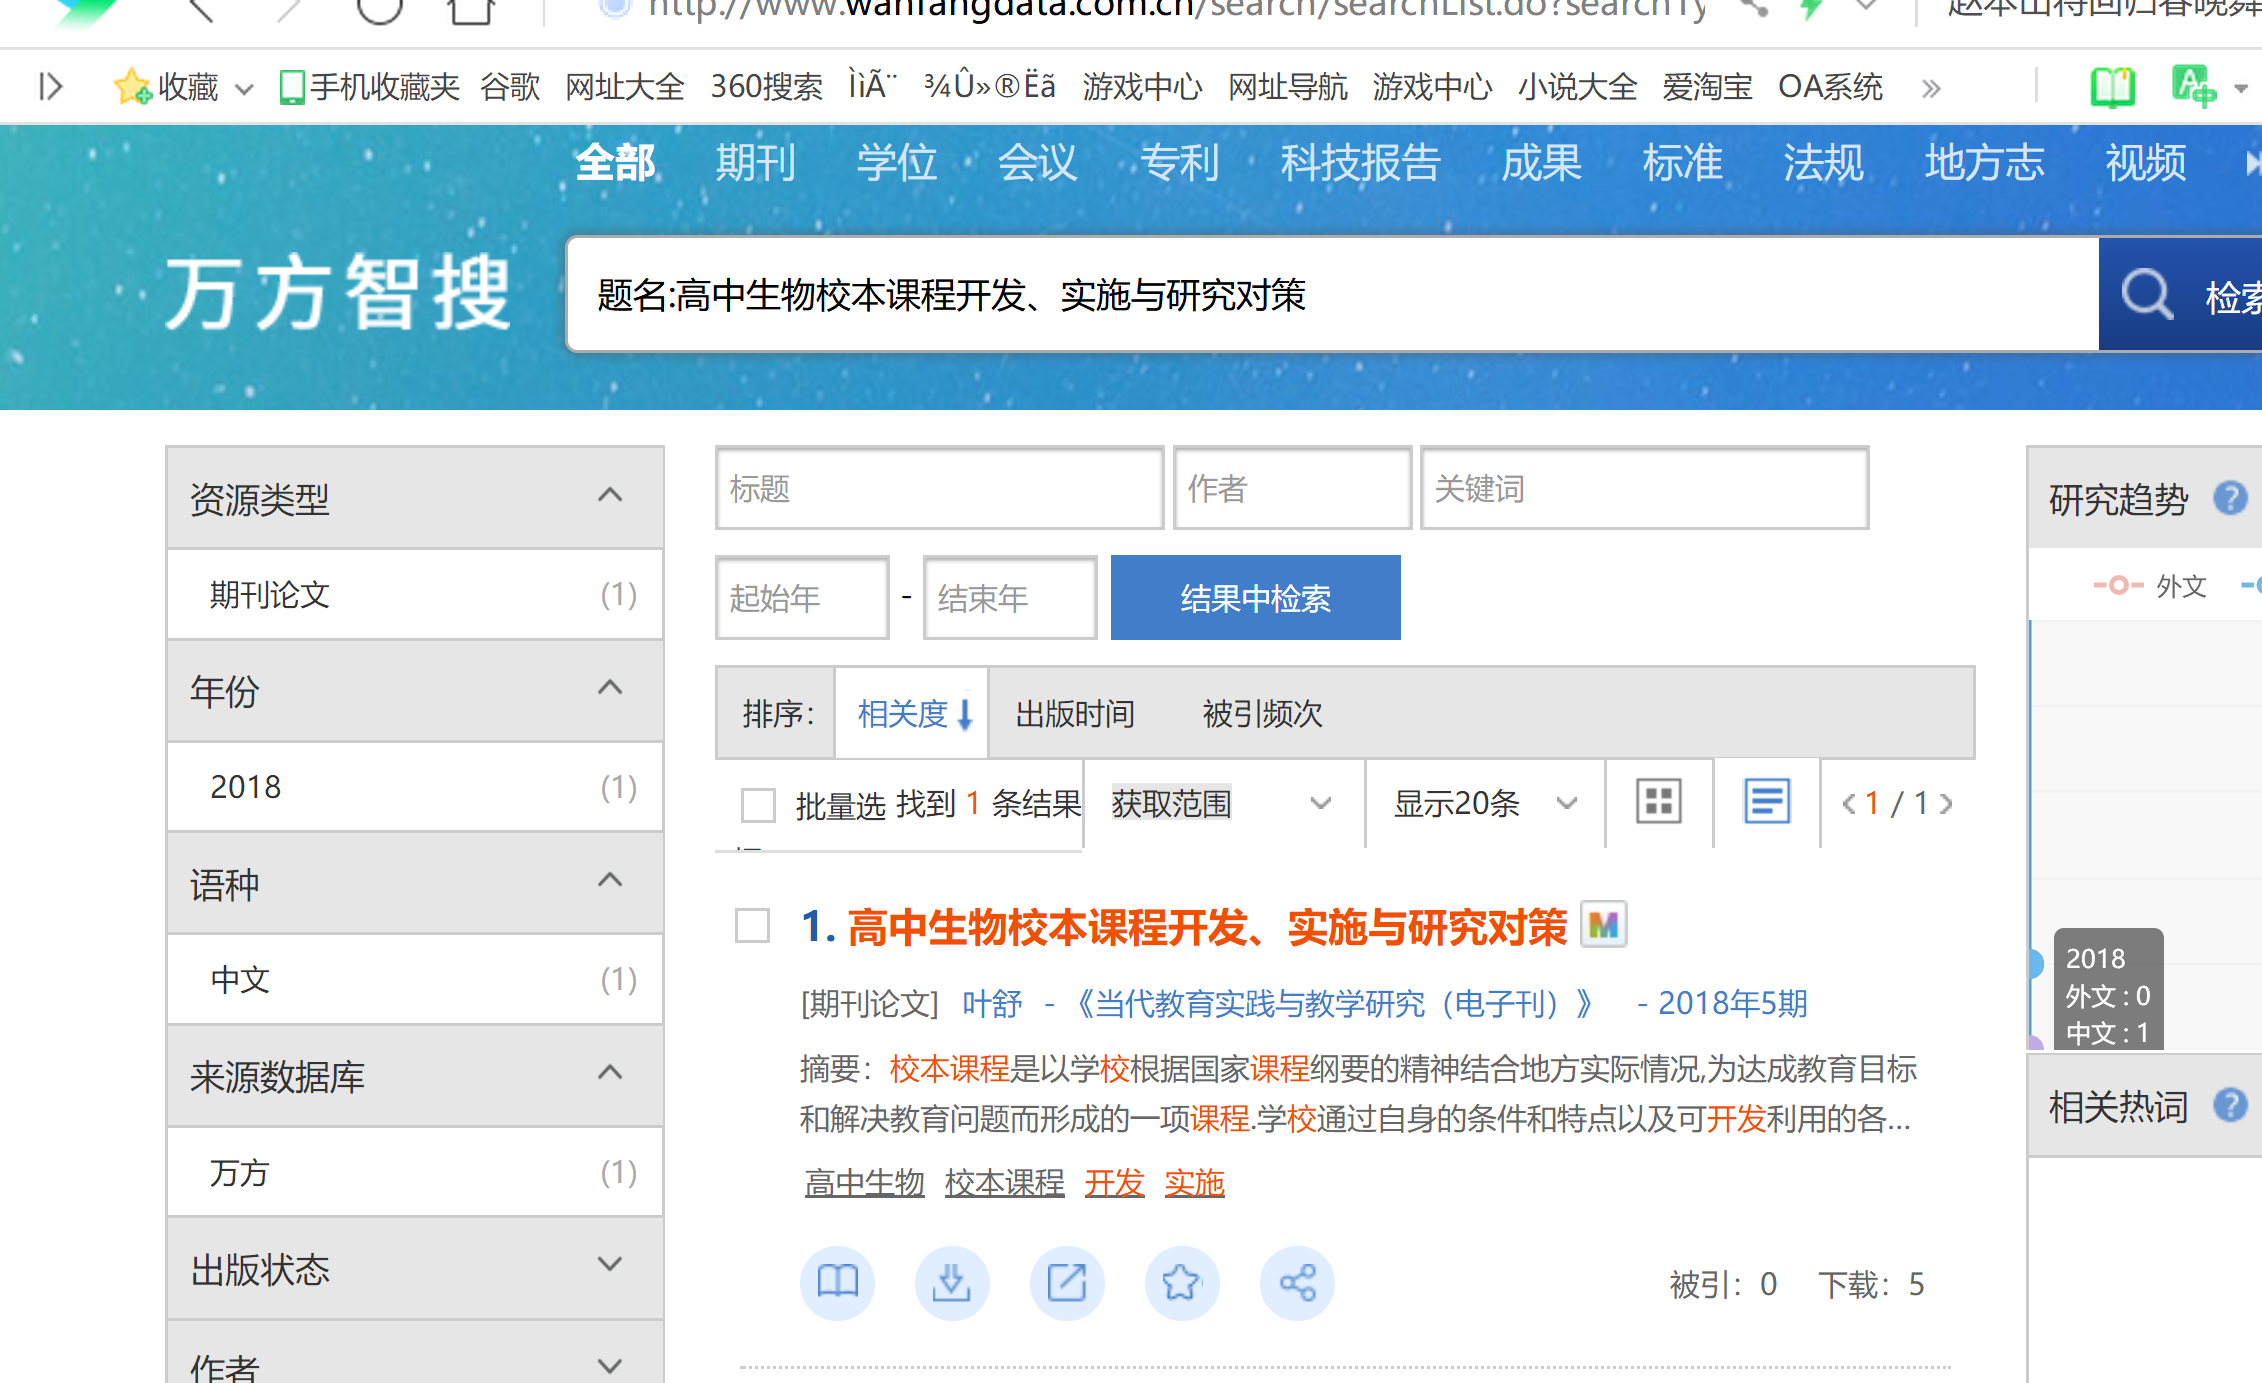Image resolution: width=2262 pixels, height=1383 pixels.
Task: Click the 作者 filter input field
Action: [x=1292, y=488]
